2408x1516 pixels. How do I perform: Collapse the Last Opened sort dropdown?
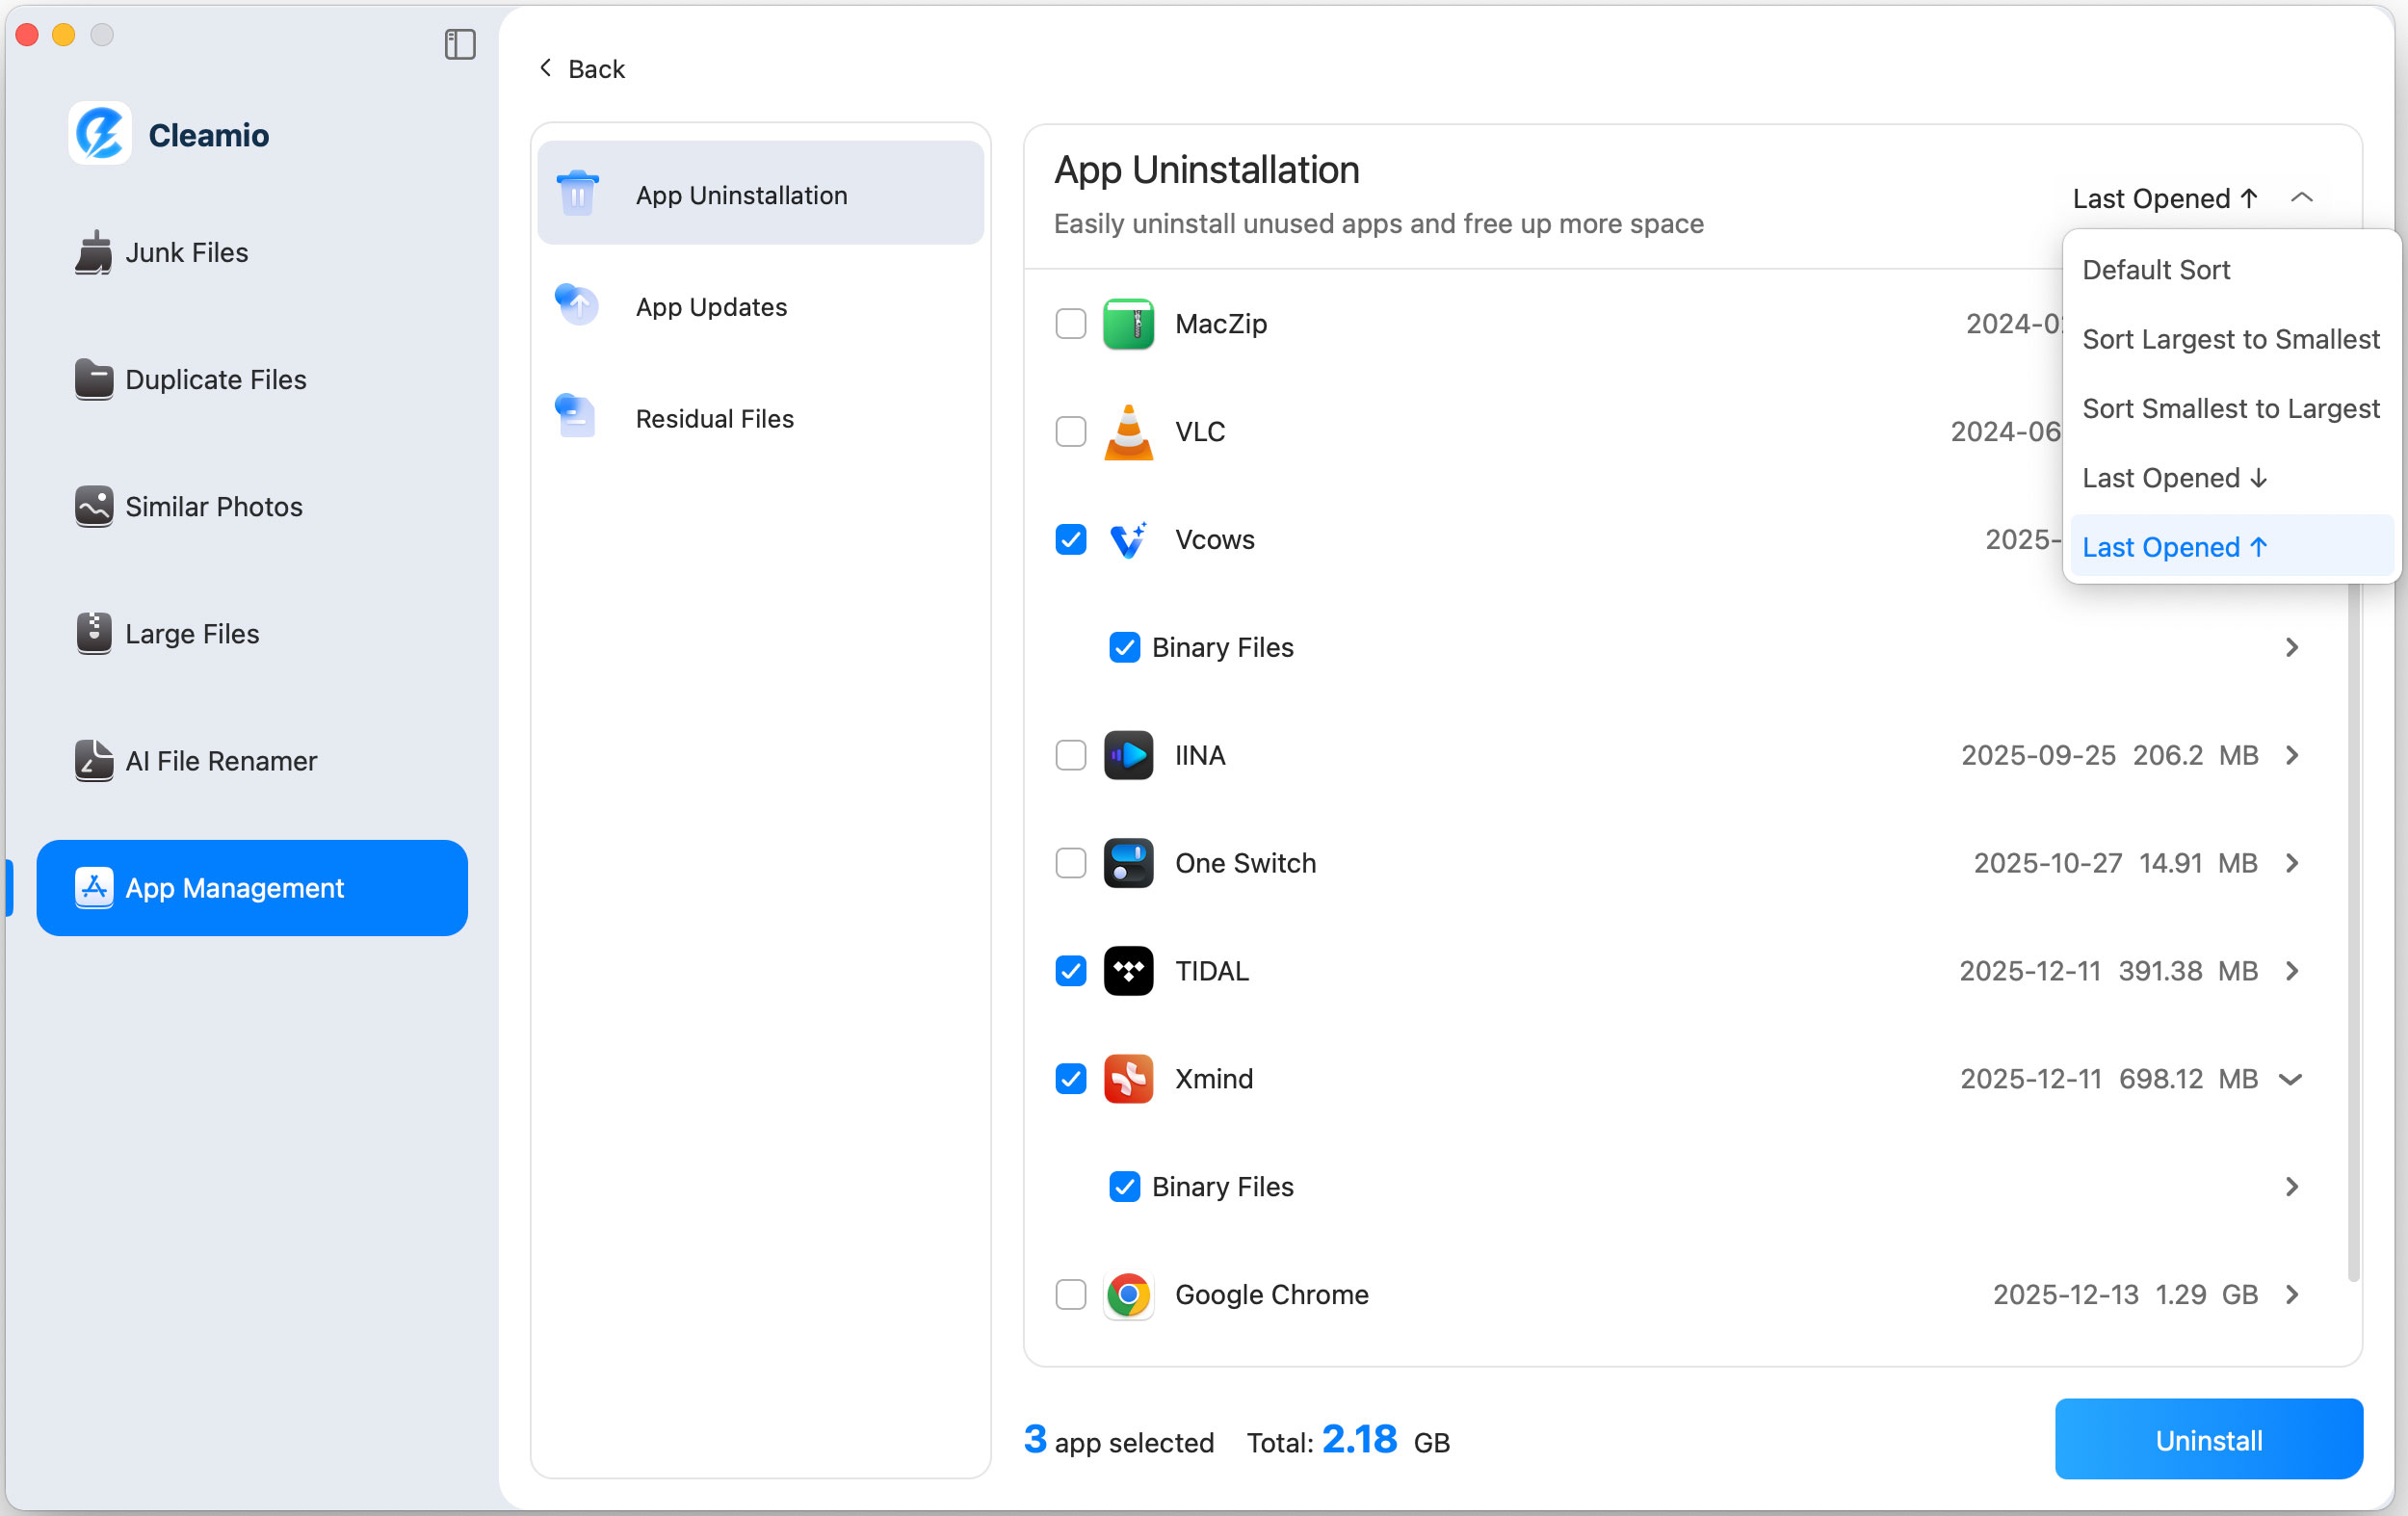(2303, 197)
